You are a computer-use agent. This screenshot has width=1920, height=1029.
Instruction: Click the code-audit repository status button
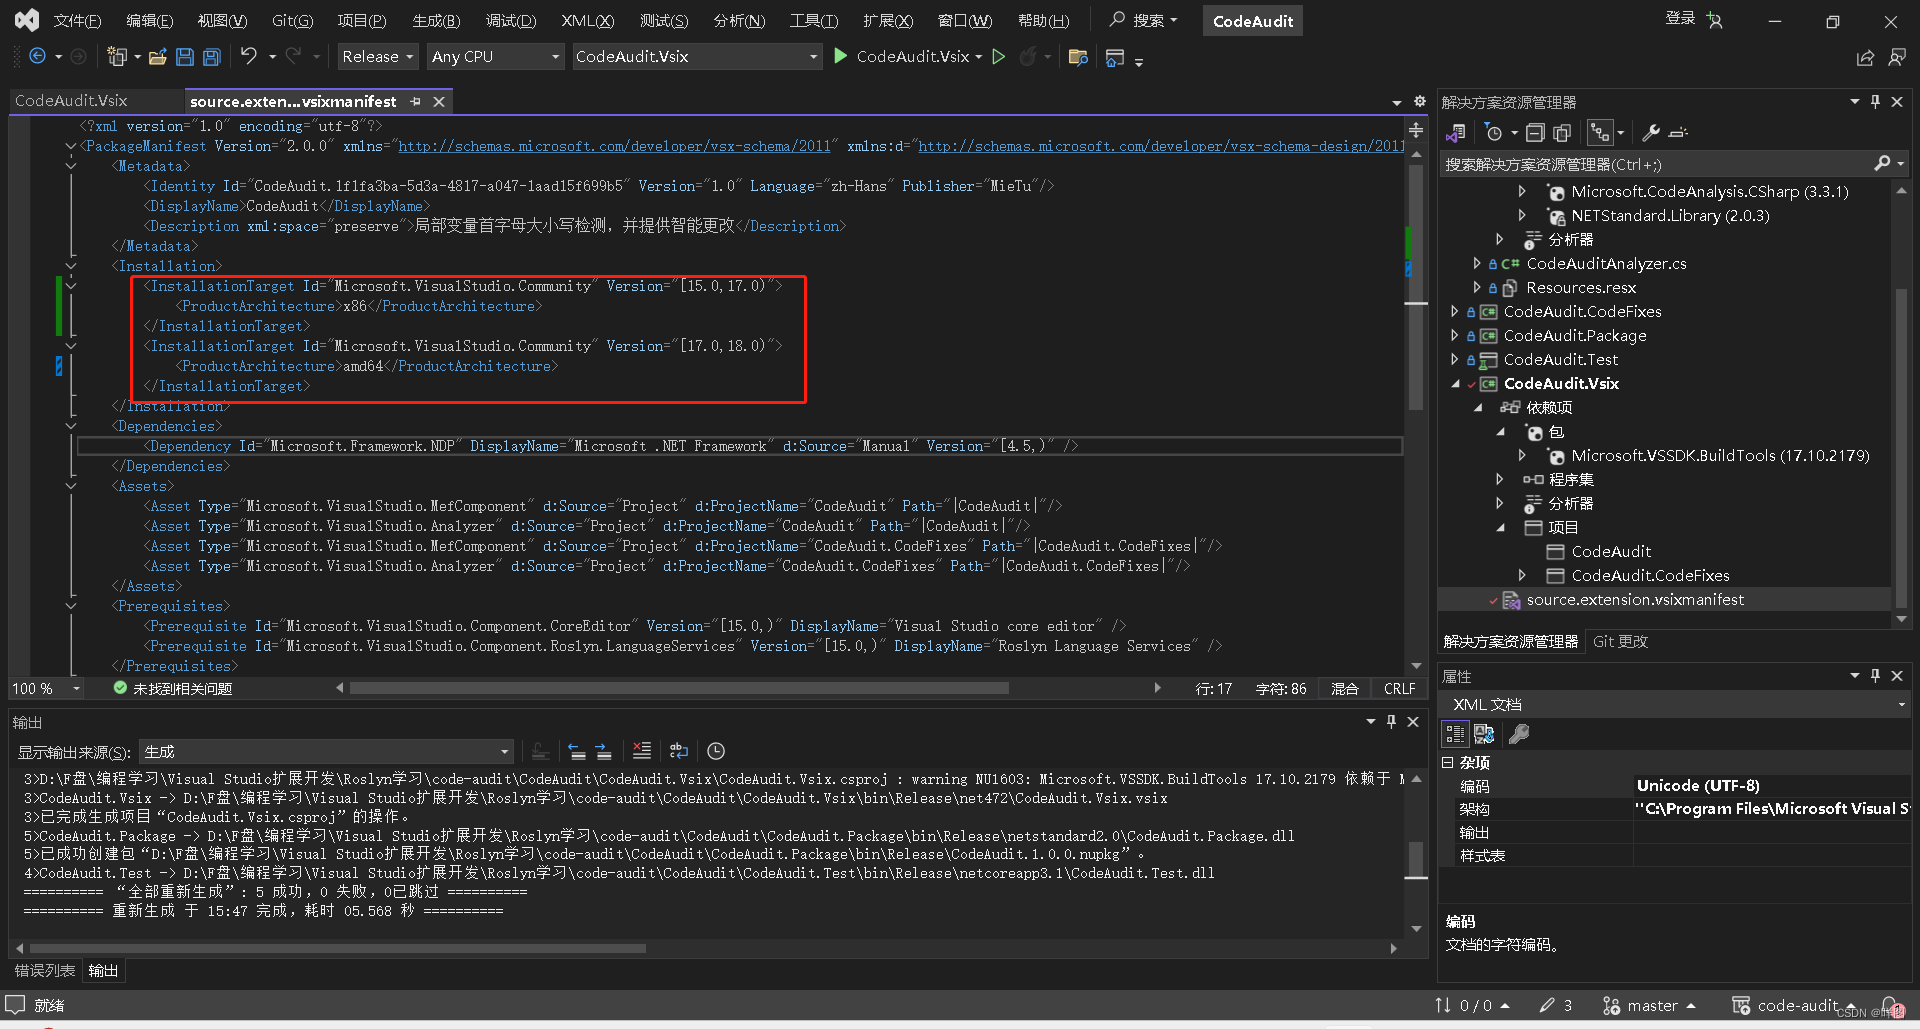(1794, 1005)
